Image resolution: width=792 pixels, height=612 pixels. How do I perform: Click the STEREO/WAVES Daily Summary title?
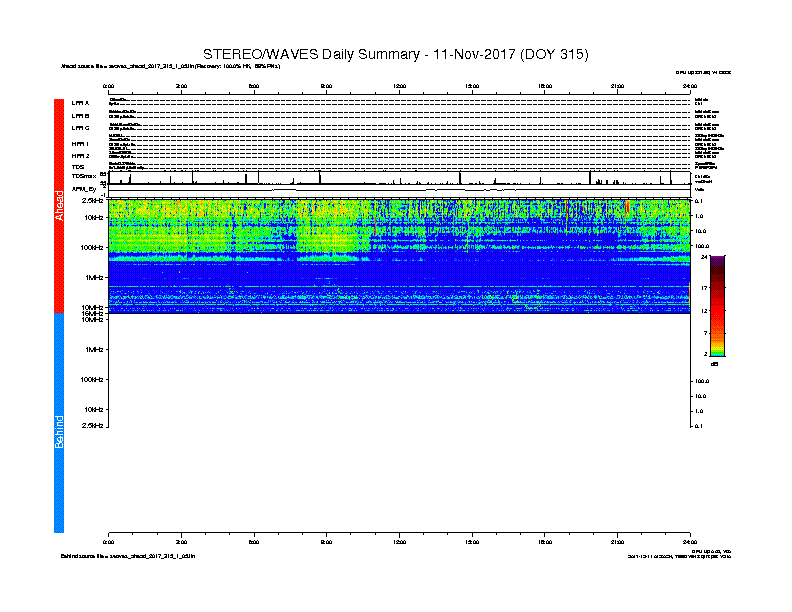click(x=395, y=54)
